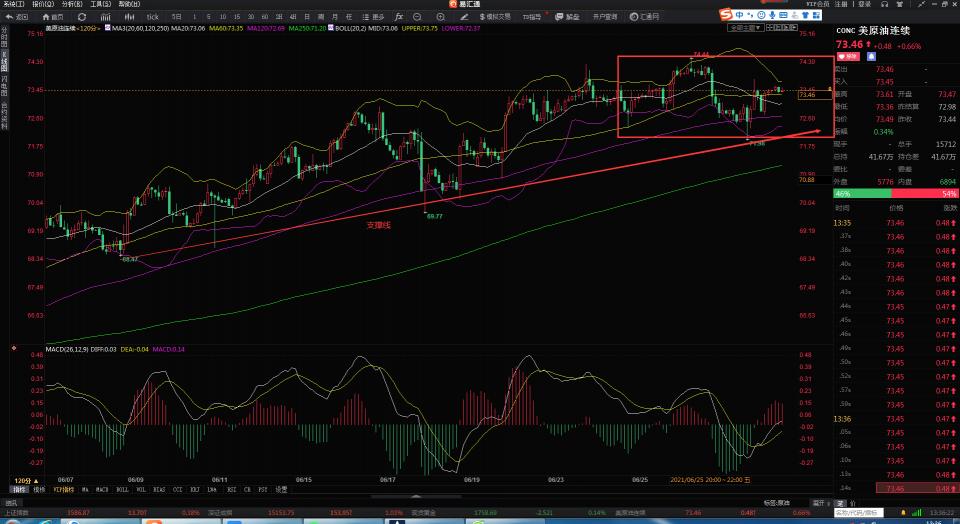Open 开户查询 account inquiry
The image size is (960, 524).
click(x=605, y=17)
